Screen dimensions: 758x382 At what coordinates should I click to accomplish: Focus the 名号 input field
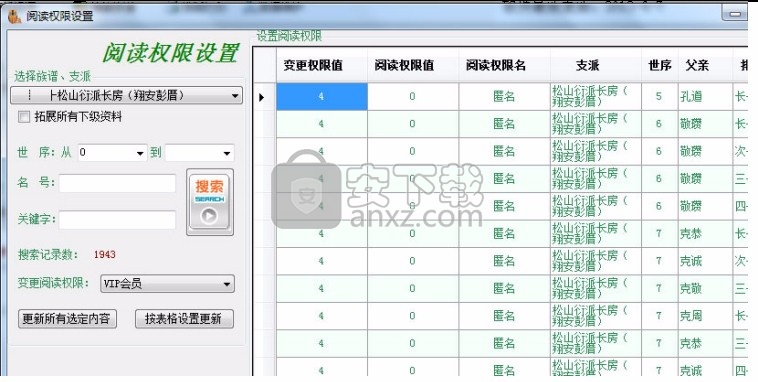pos(117,183)
